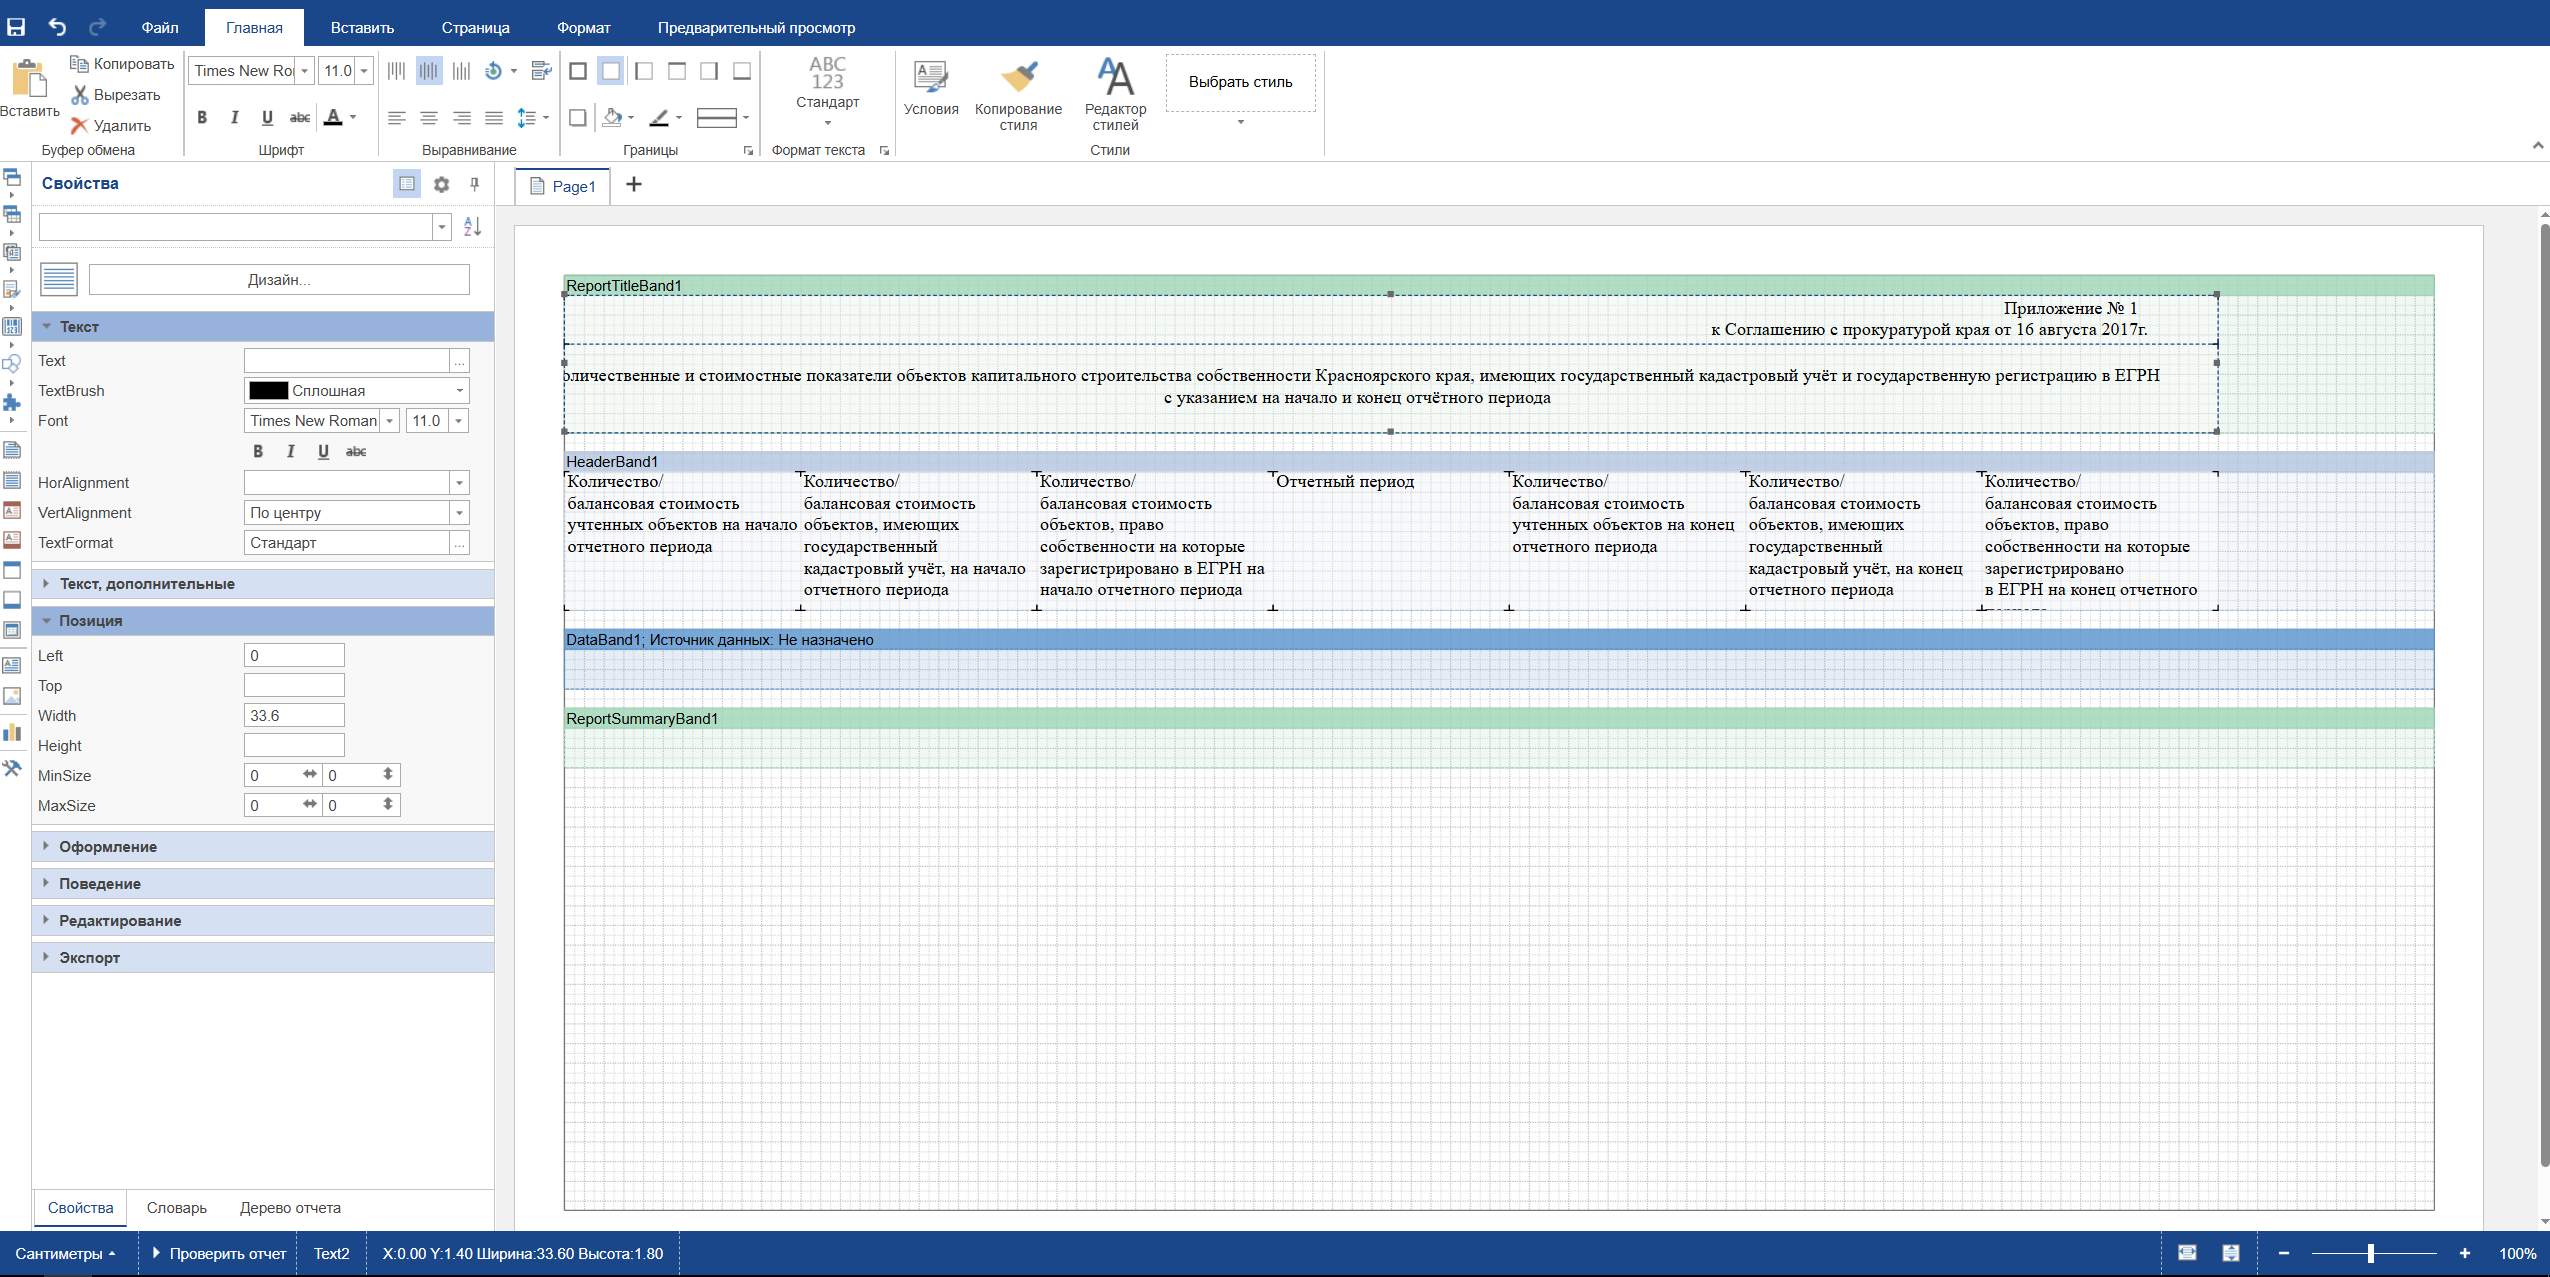This screenshot has width=2550, height=1277.
Task: Click the zoom slider handle
Action: pyautogui.click(x=2370, y=1254)
